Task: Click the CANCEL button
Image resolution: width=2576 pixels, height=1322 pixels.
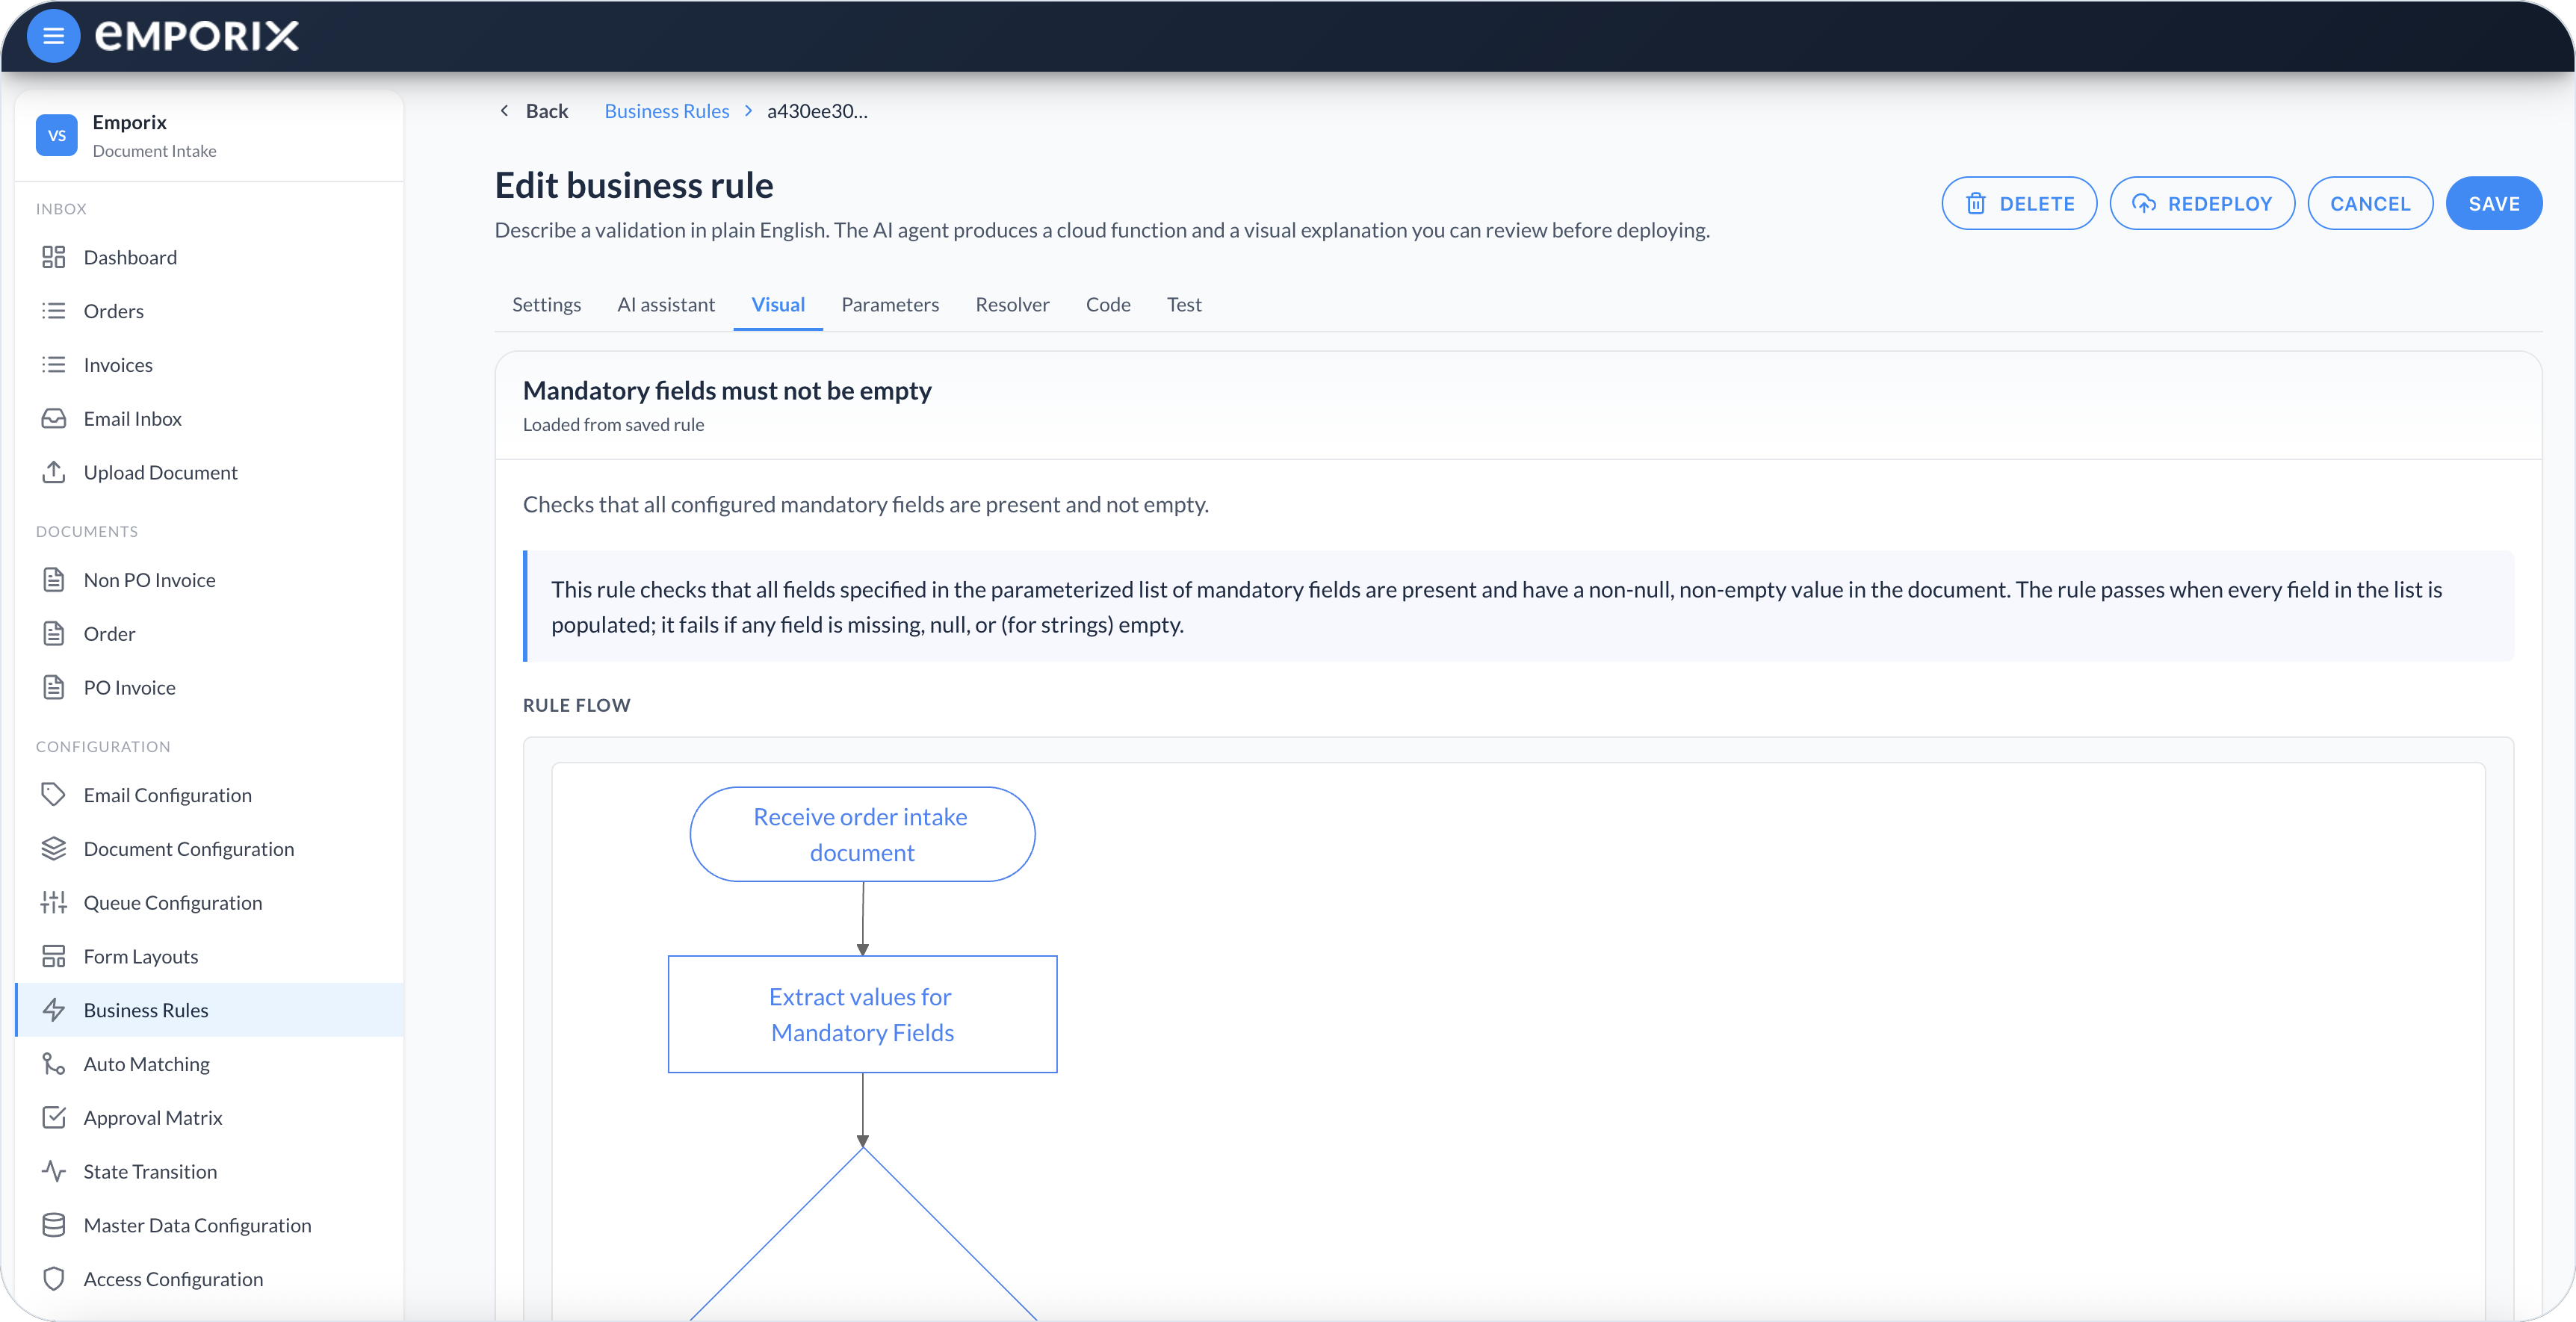Action: pyautogui.click(x=2370, y=204)
